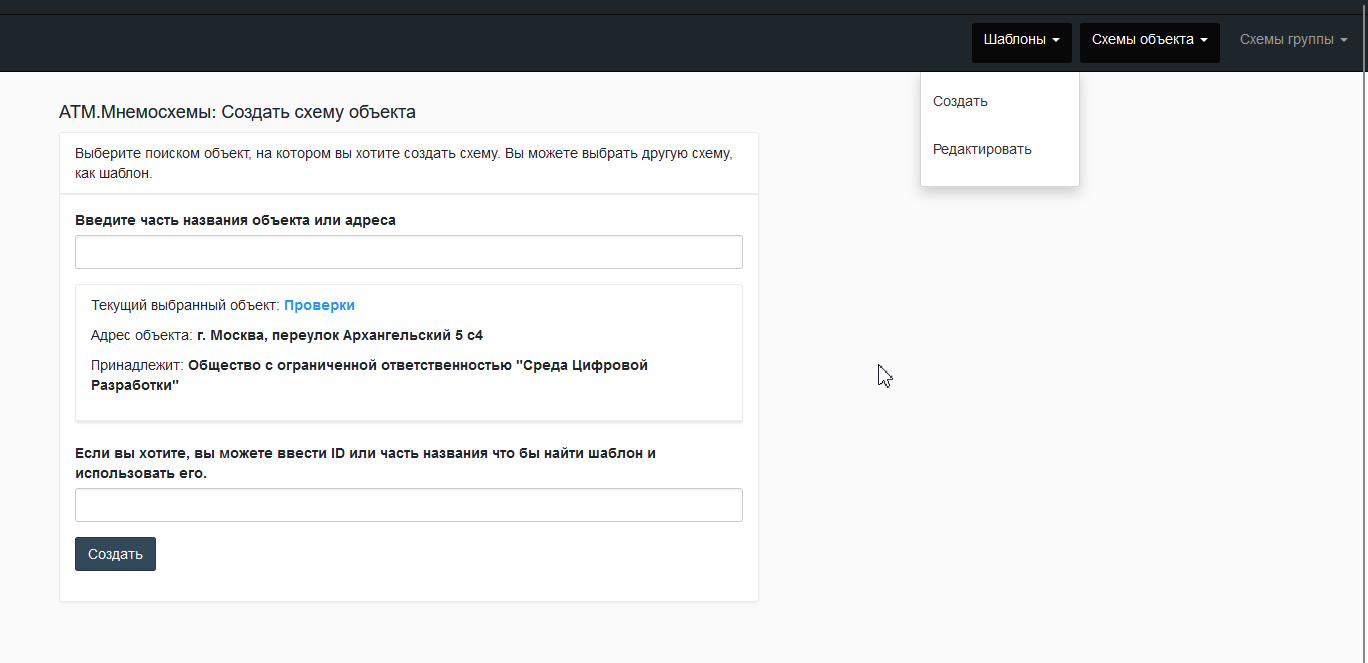Click the owner organization name Среда Цифровой Разработки
Viewport: 1368px width, 663px height.
(x=418, y=366)
